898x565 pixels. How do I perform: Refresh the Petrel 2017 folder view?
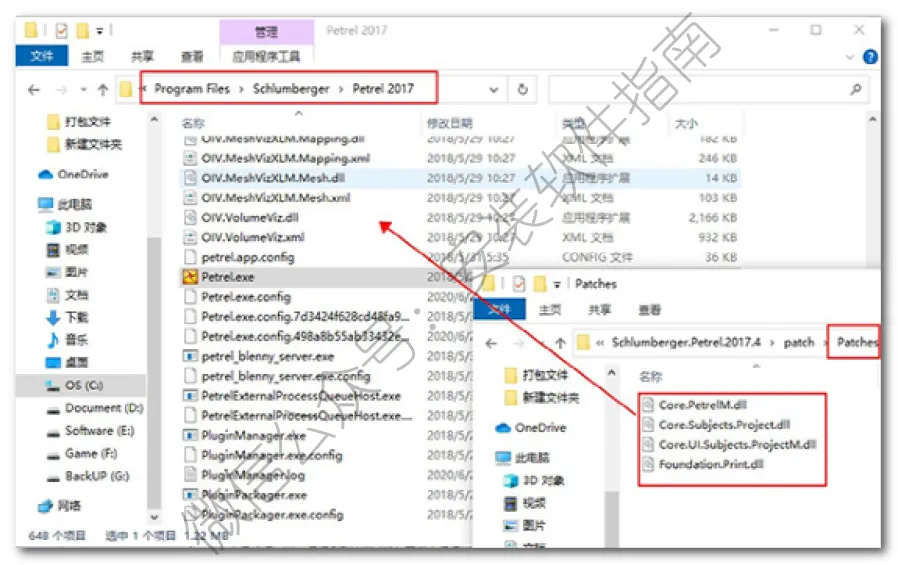click(x=522, y=90)
